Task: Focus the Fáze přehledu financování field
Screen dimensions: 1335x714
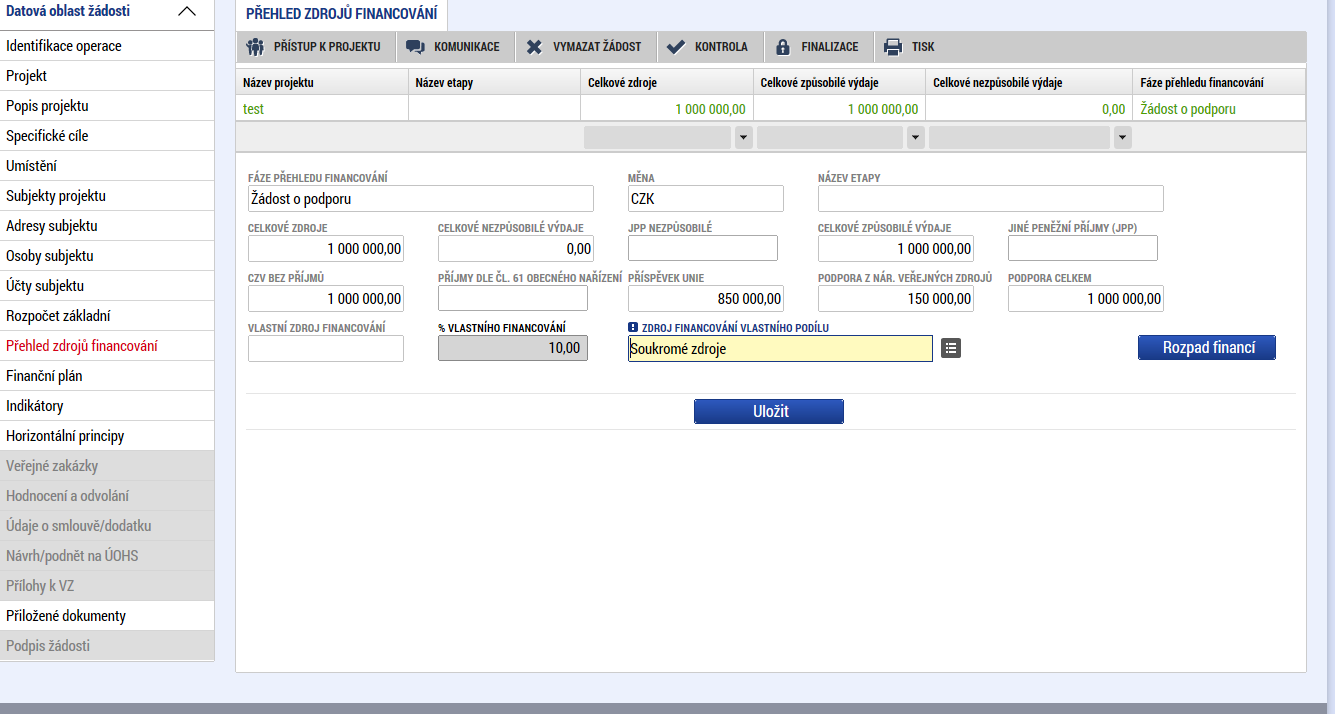Action: (421, 198)
